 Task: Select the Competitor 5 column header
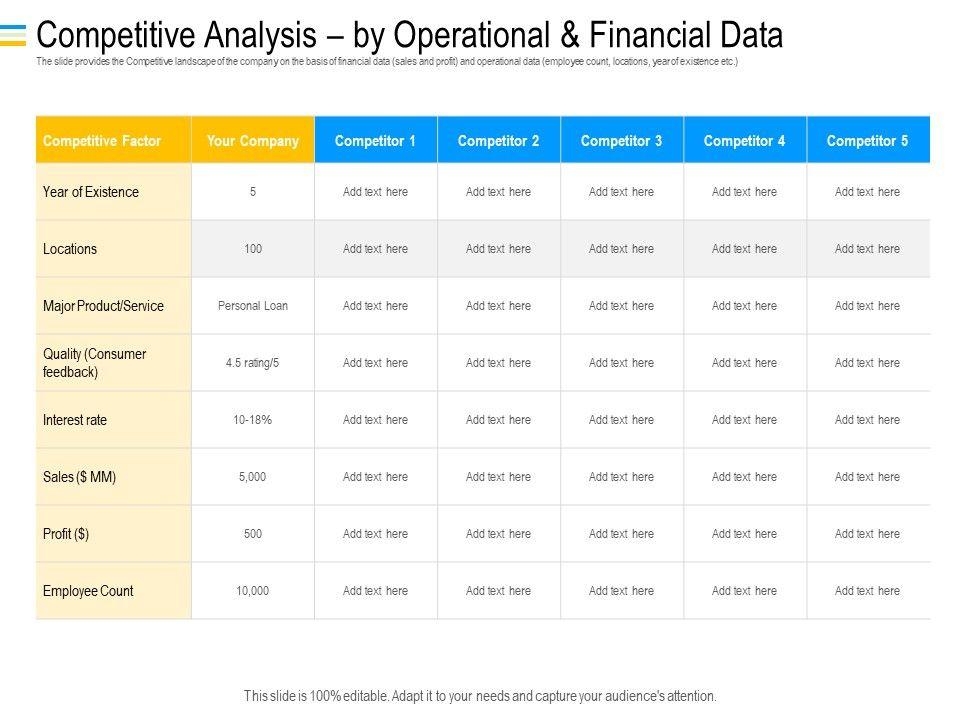point(867,141)
